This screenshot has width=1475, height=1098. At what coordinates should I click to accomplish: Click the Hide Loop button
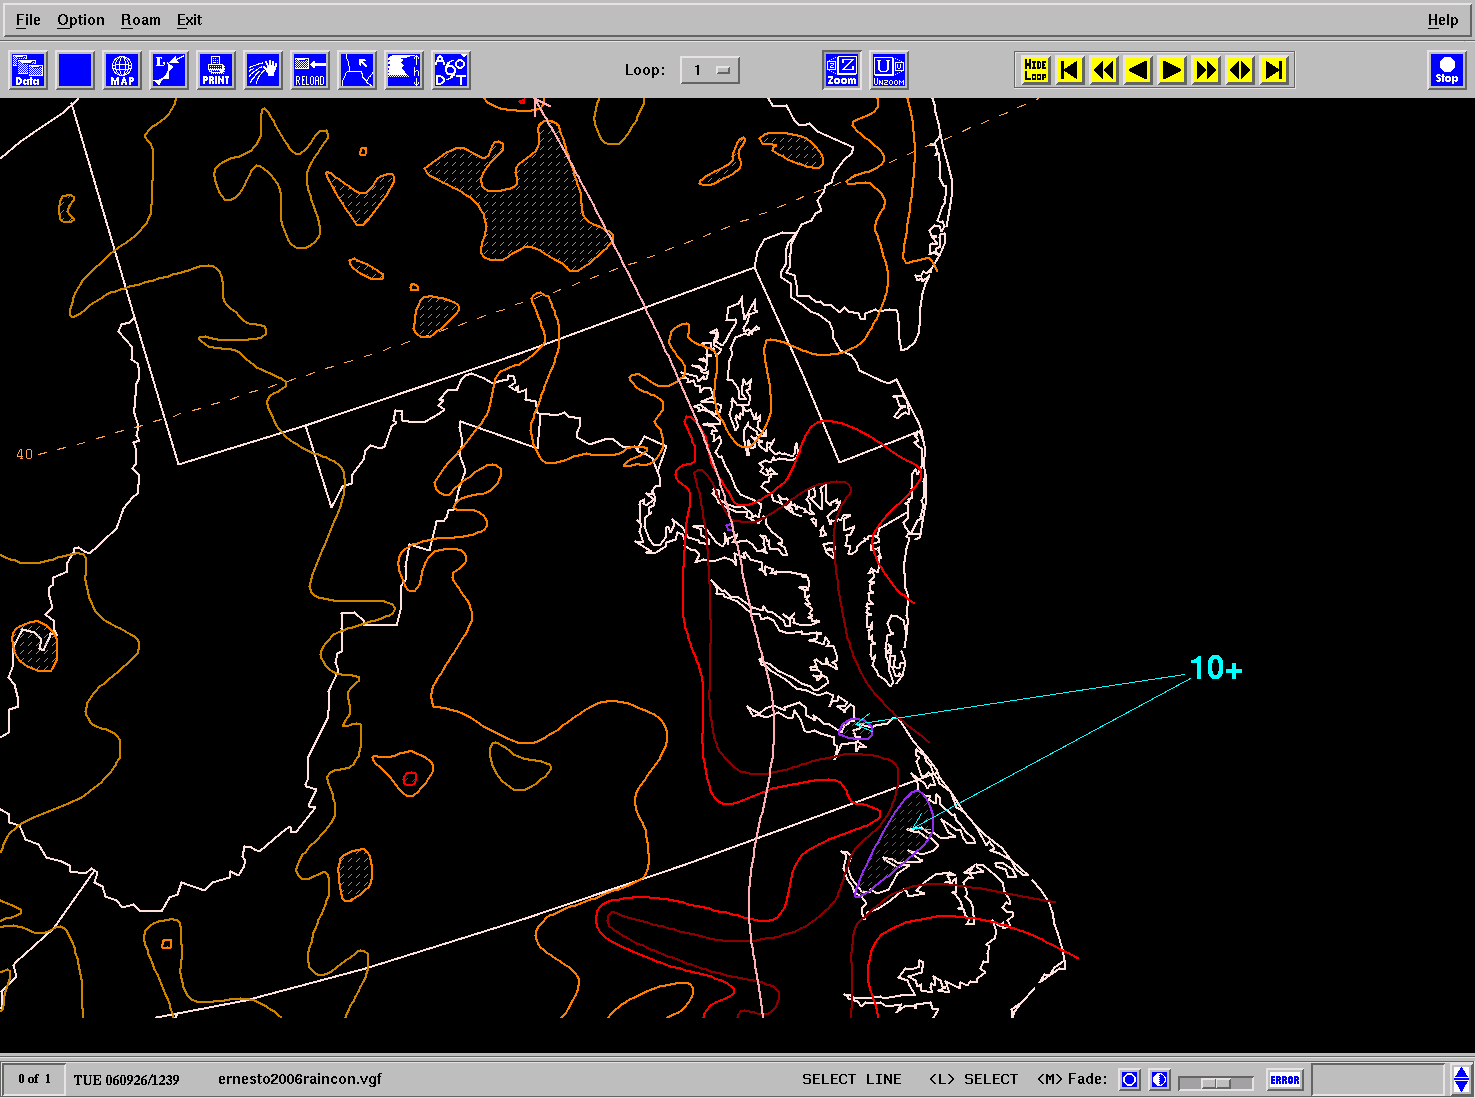[1036, 70]
